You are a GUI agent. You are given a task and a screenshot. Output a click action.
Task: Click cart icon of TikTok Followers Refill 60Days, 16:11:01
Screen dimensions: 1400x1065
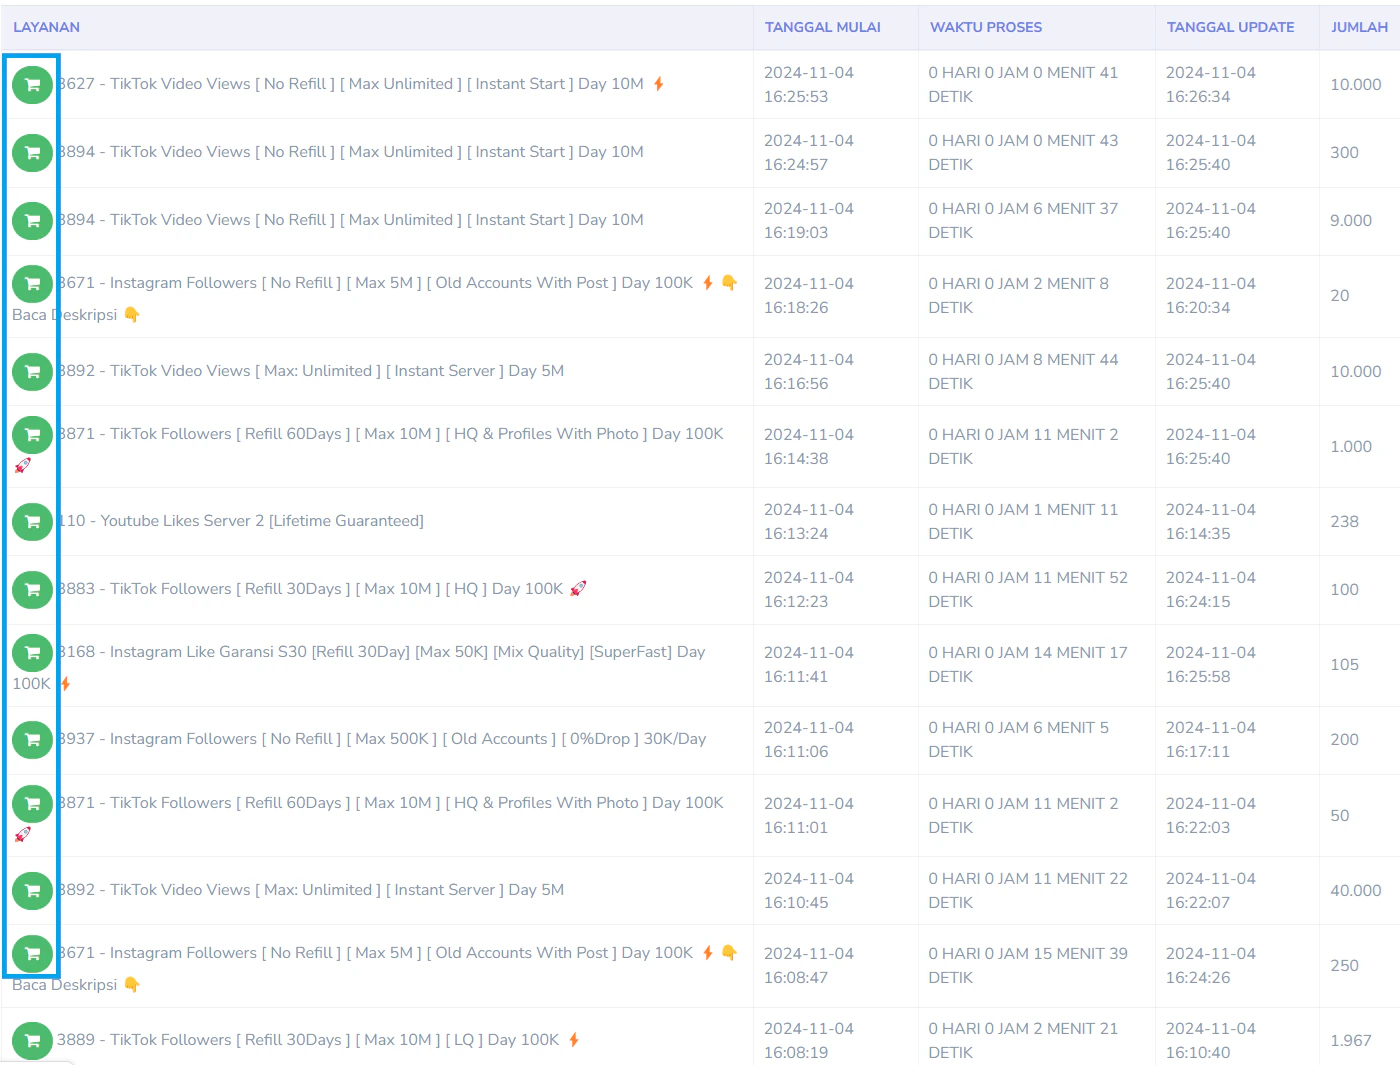(x=32, y=804)
